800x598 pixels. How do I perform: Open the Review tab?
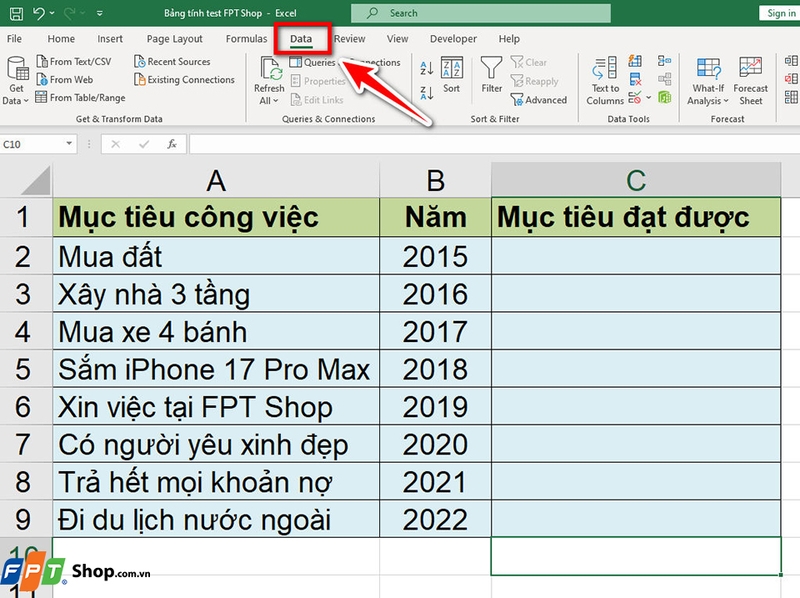349,38
